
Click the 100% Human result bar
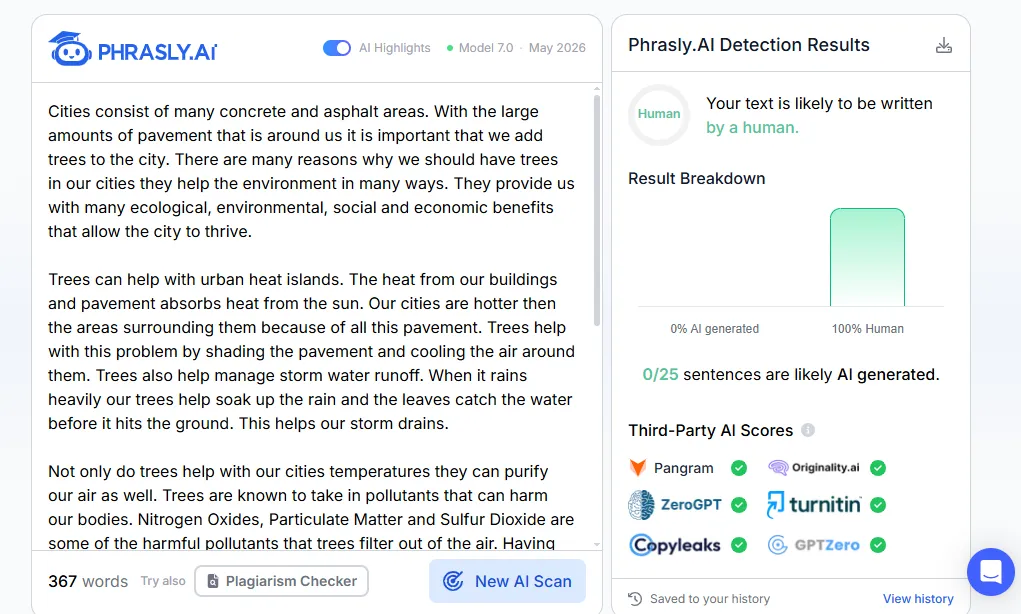pyautogui.click(x=867, y=257)
